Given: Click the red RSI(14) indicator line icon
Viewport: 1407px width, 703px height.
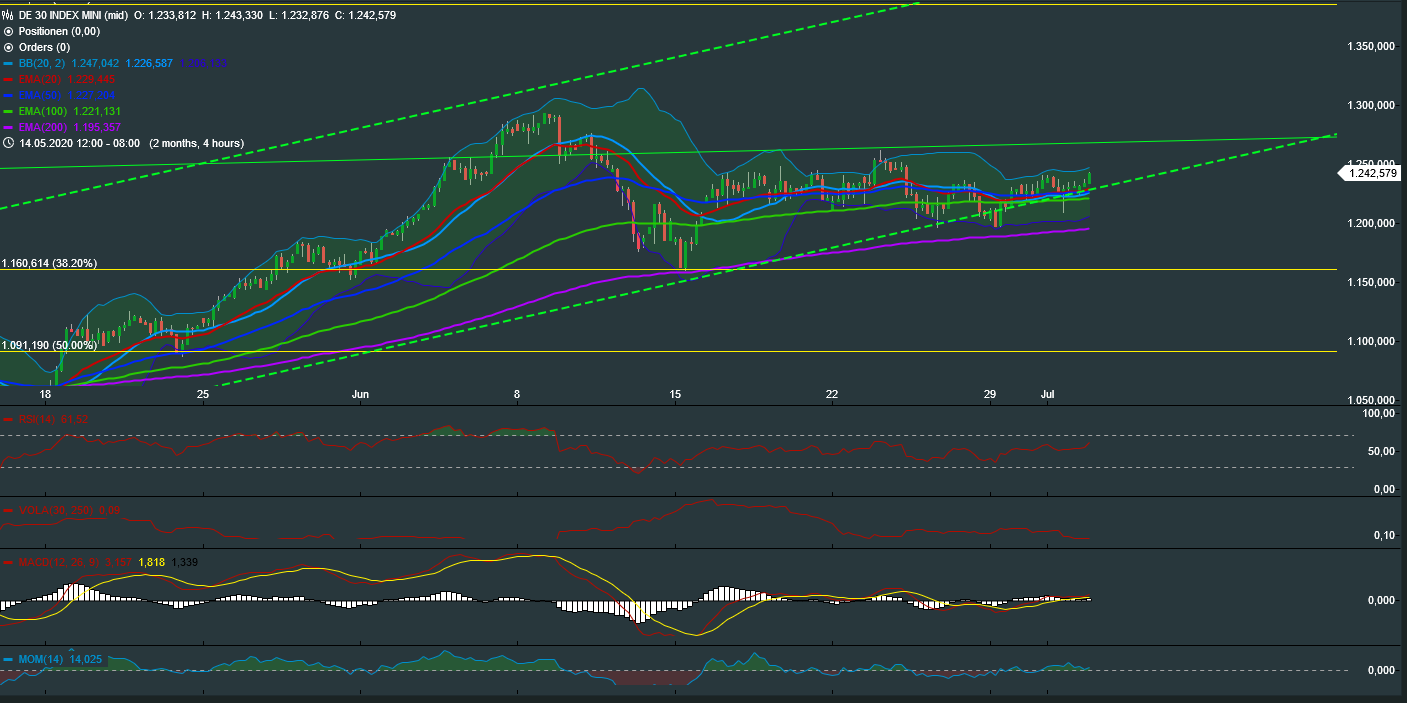Looking at the screenshot, I should tap(9, 420).
